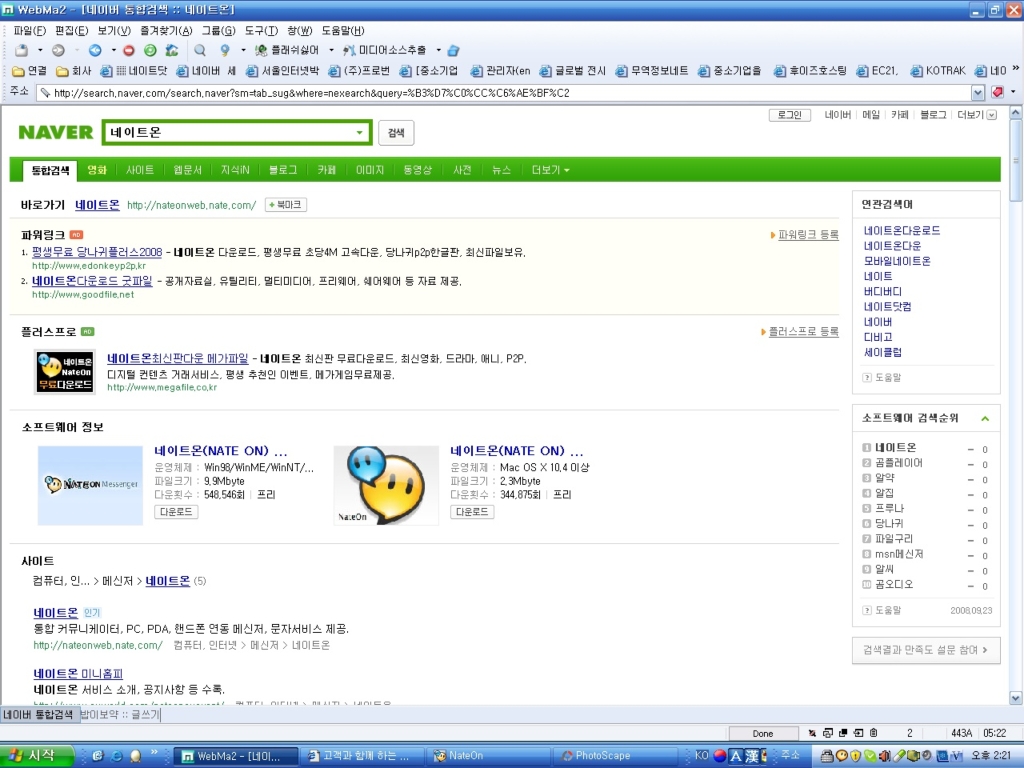The image size is (1024, 768).
Task: Show more bookmarks with the chevron
Action: pyautogui.click(x=1016, y=69)
